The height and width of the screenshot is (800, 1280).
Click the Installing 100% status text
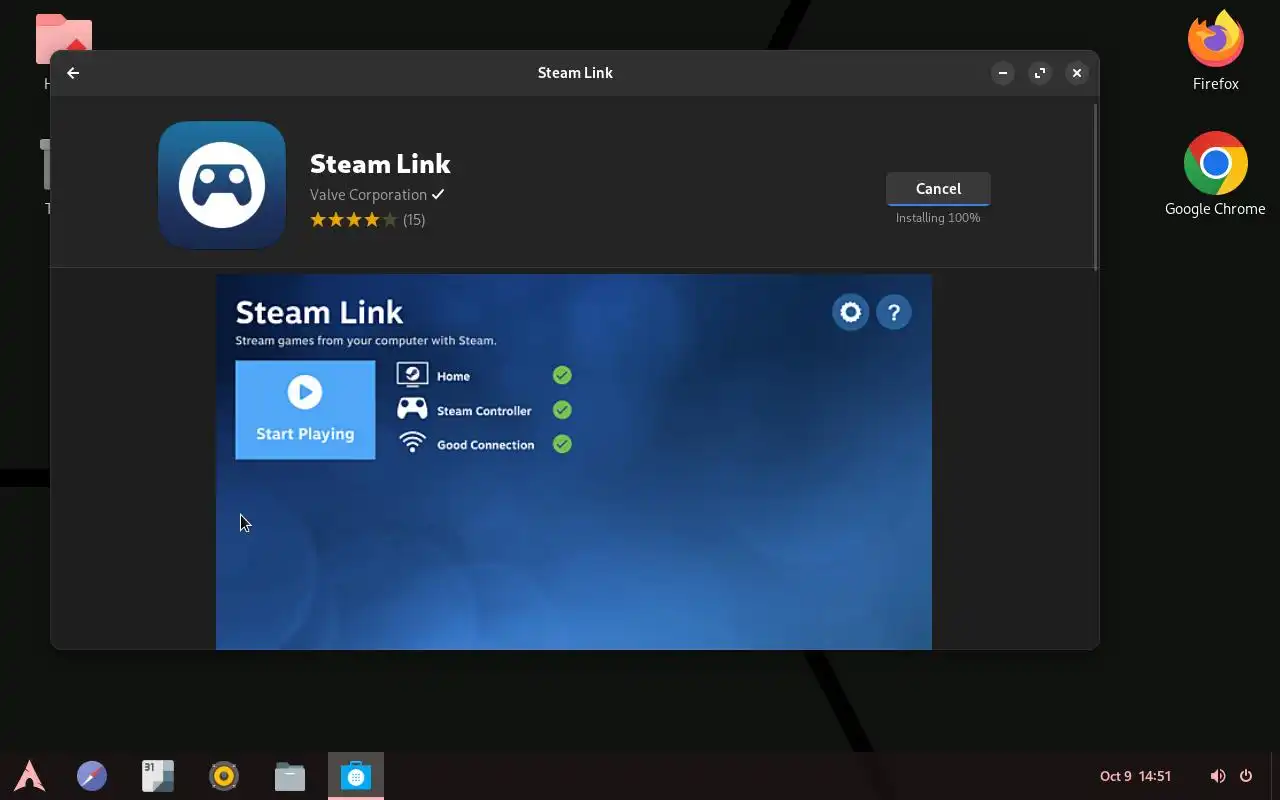pos(938,218)
